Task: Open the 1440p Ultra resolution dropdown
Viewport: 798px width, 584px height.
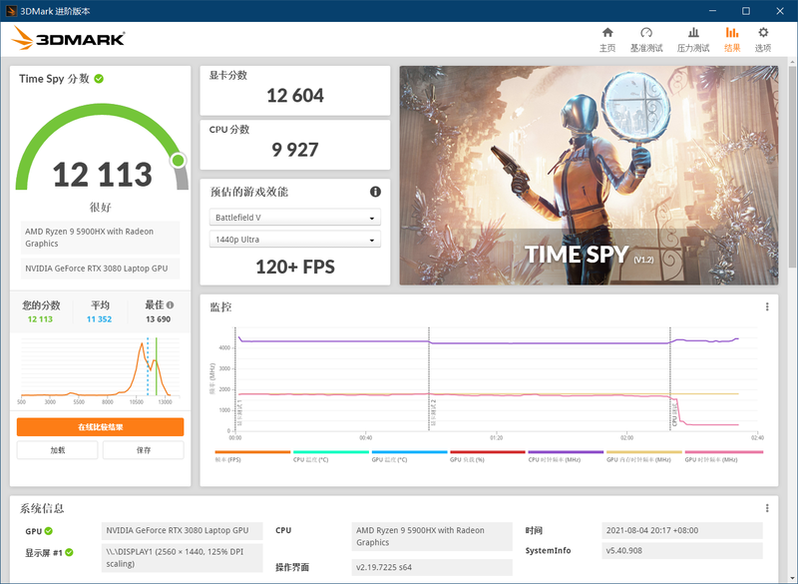Action: click(295, 240)
